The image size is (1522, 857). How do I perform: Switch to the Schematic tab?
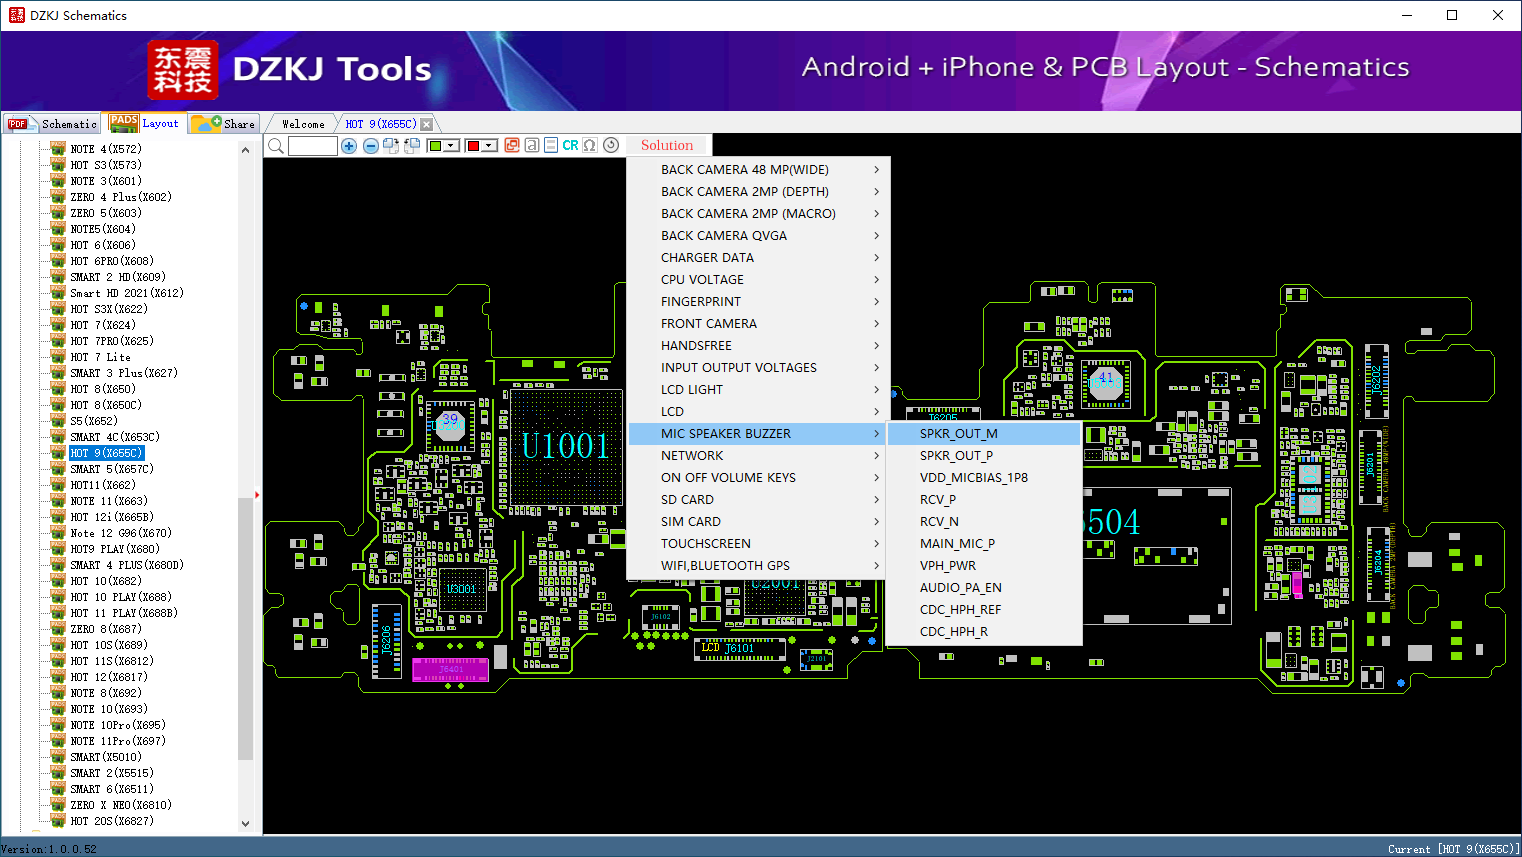pyautogui.click(x=52, y=124)
